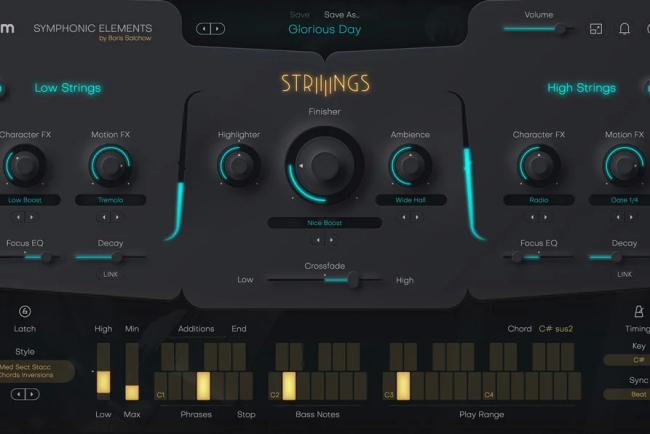Click the STRINGS instrument logo
The height and width of the screenshot is (434, 650).
325,84
